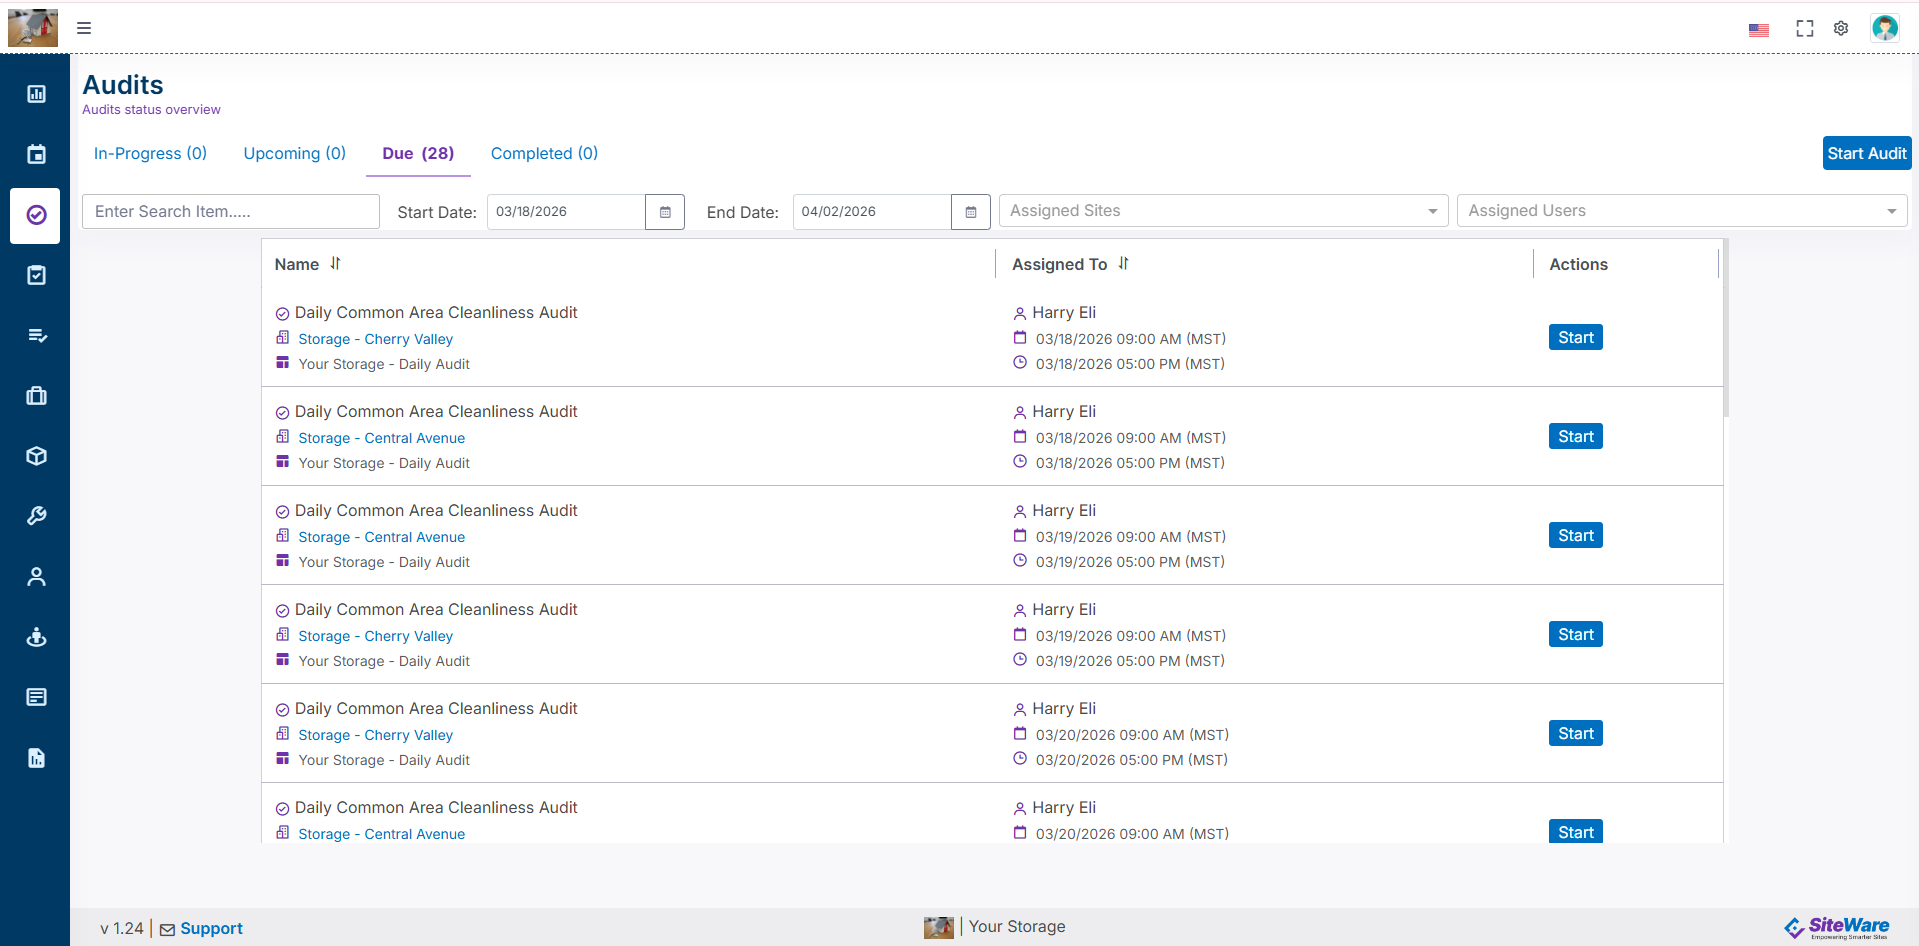Image resolution: width=1919 pixels, height=946 pixels.
Task: Click the cube inventory icon in sidebar
Action: (36, 456)
